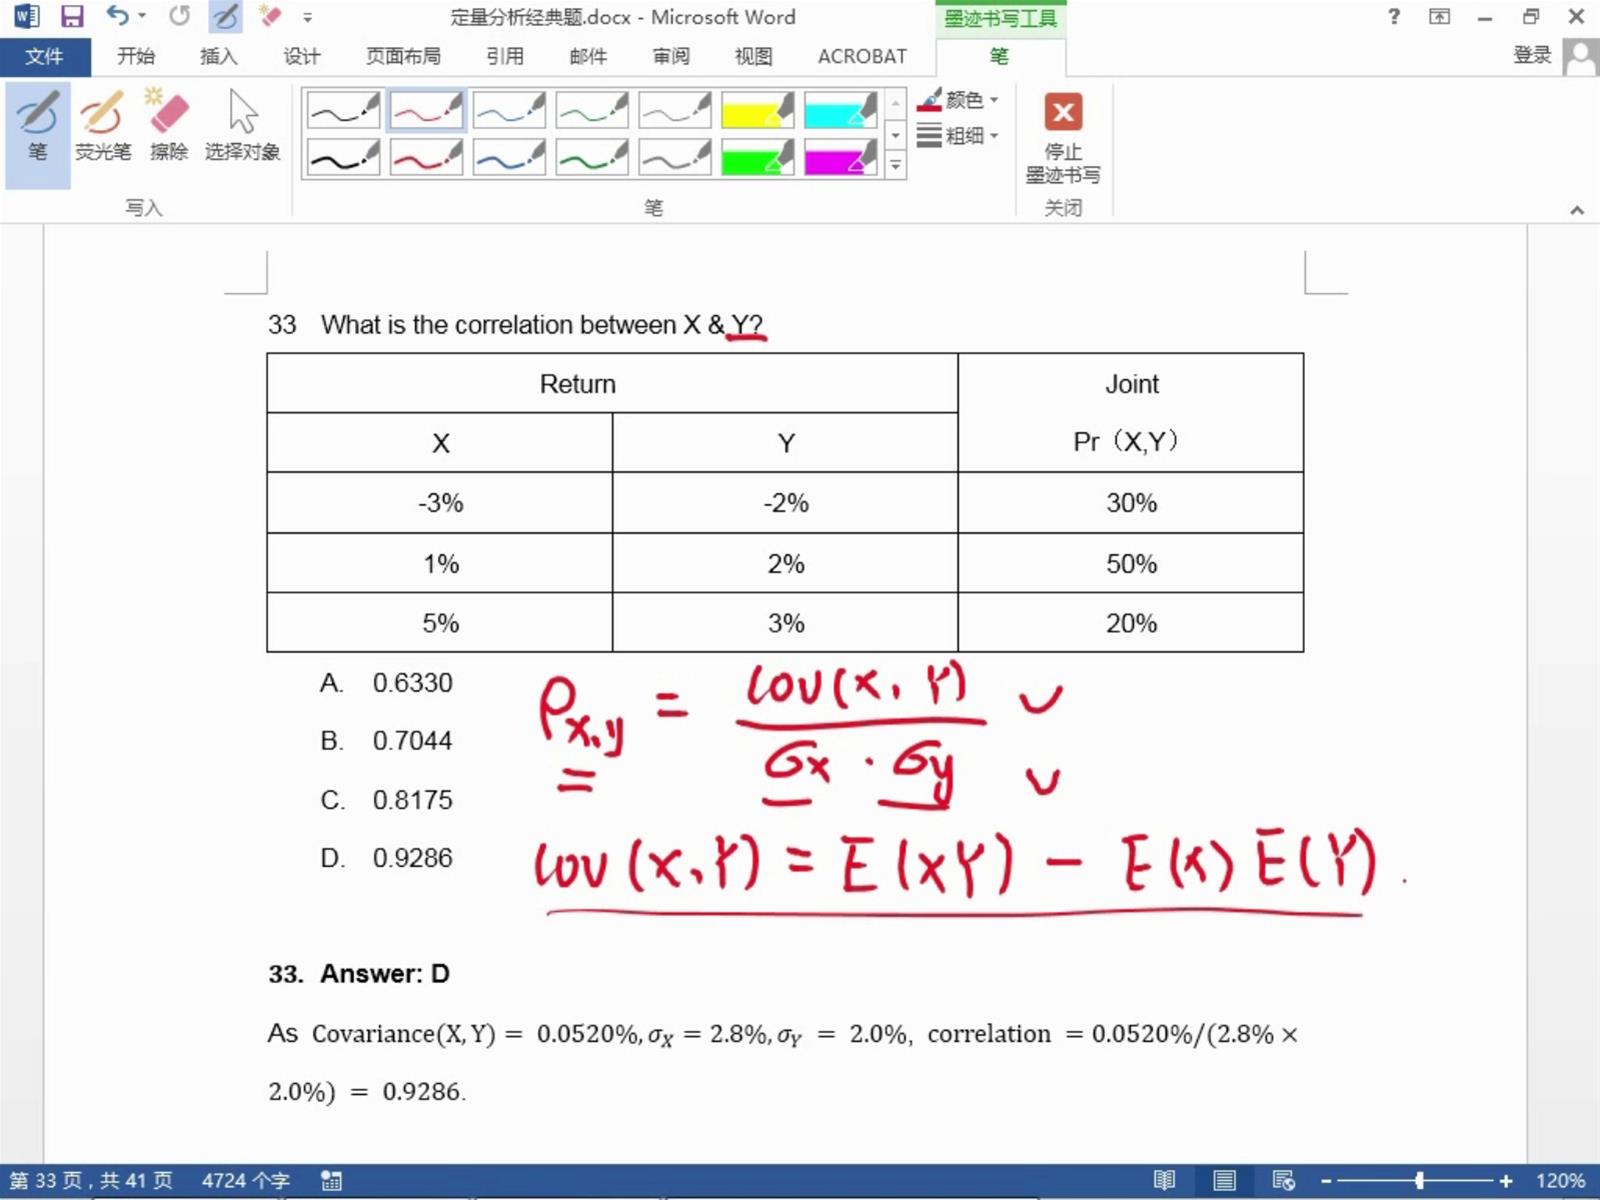Click the zoom slider handle
This screenshot has width=1600, height=1200.
tap(1419, 1181)
